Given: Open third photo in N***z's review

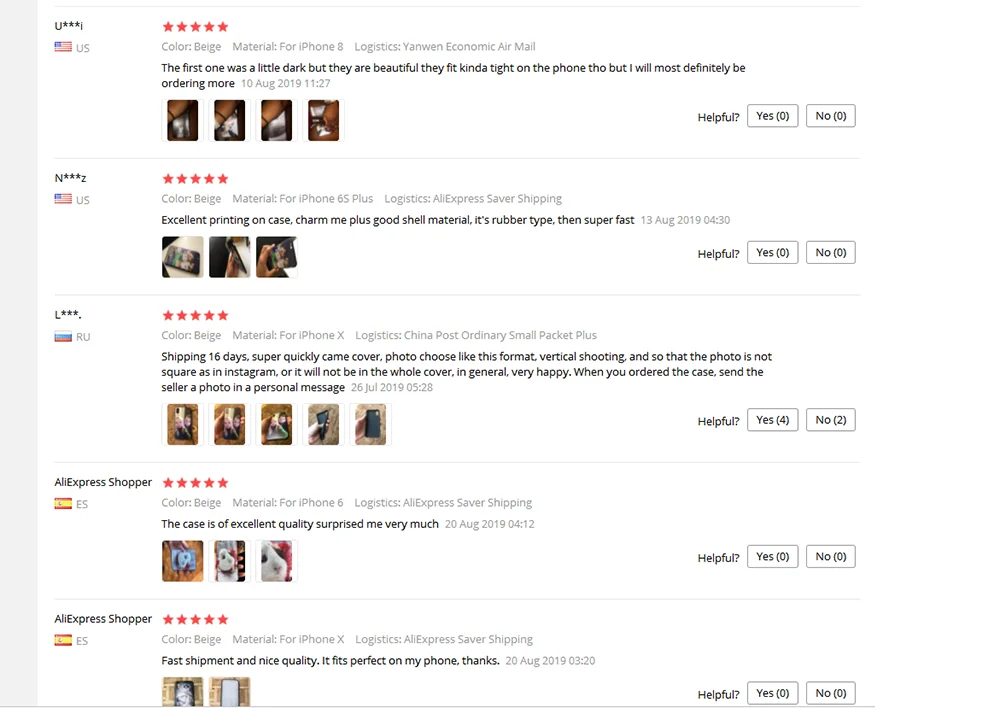Looking at the screenshot, I should tap(276, 257).
